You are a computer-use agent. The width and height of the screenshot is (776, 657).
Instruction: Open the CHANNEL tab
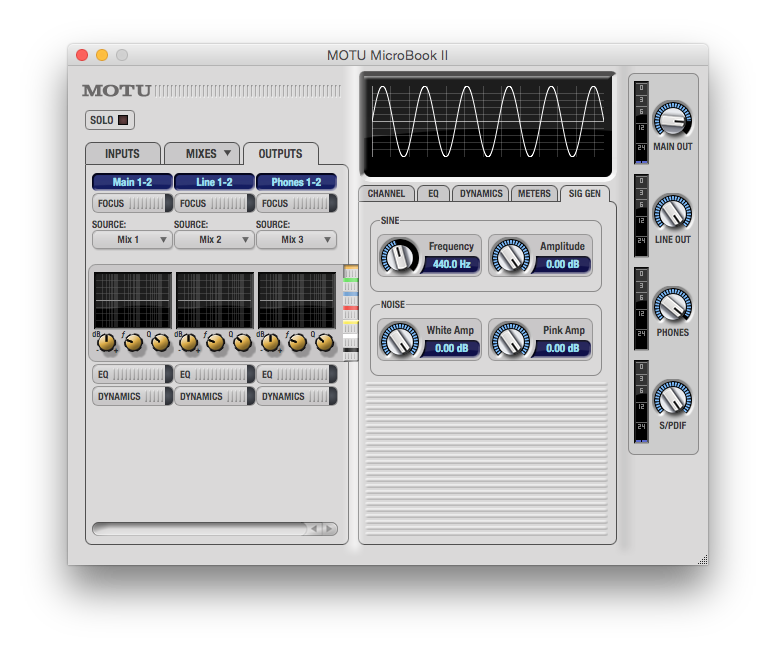[386, 193]
